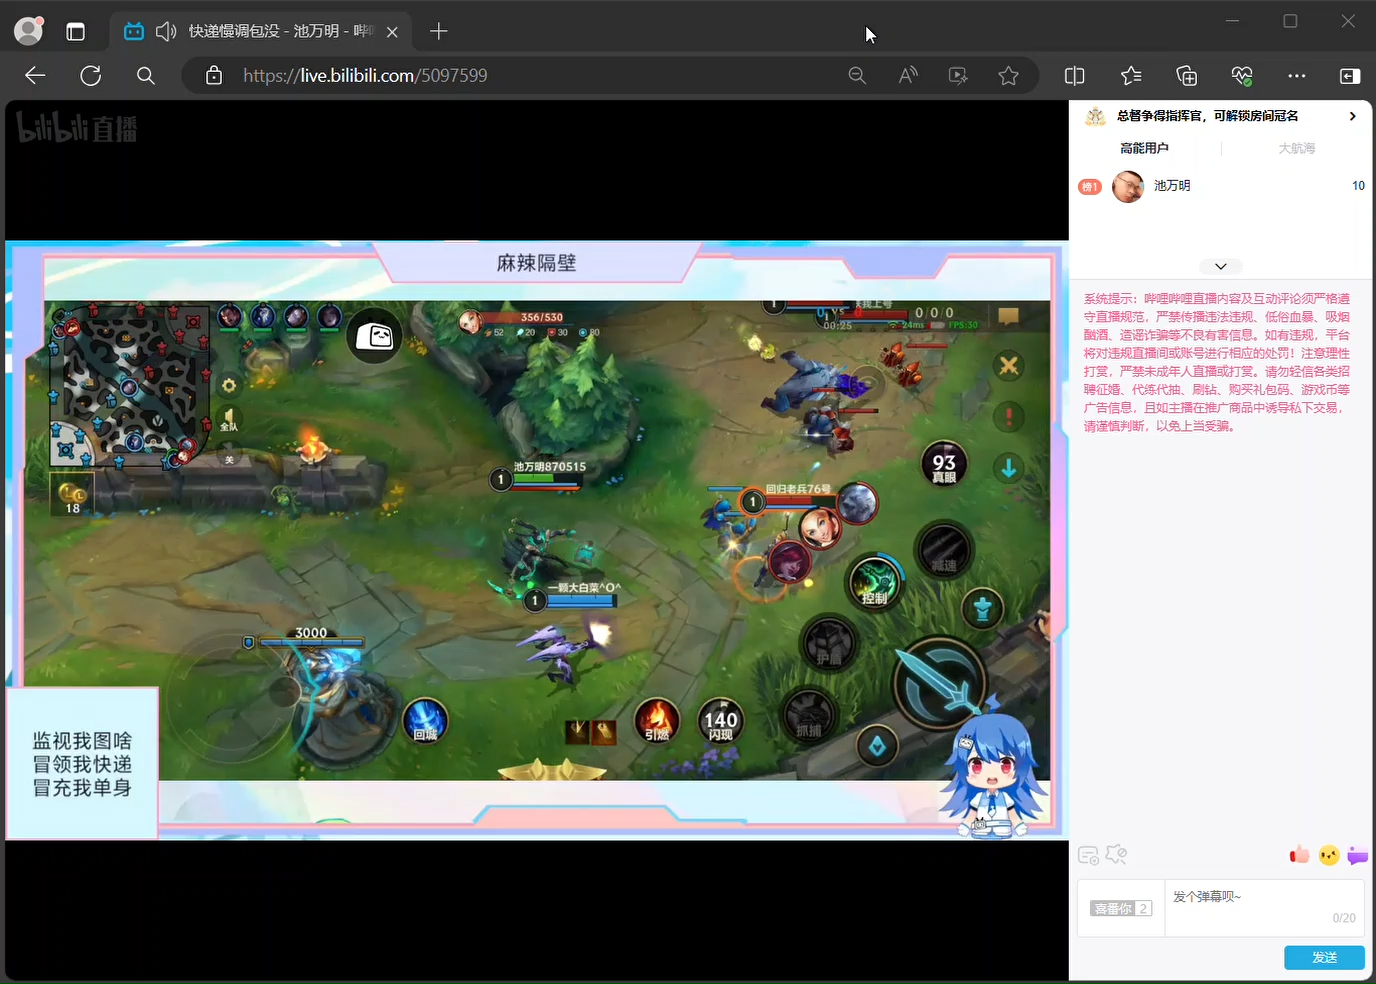The image size is (1376, 984).
Task: Click the 榜1 rank badge
Action: click(1089, 187)
